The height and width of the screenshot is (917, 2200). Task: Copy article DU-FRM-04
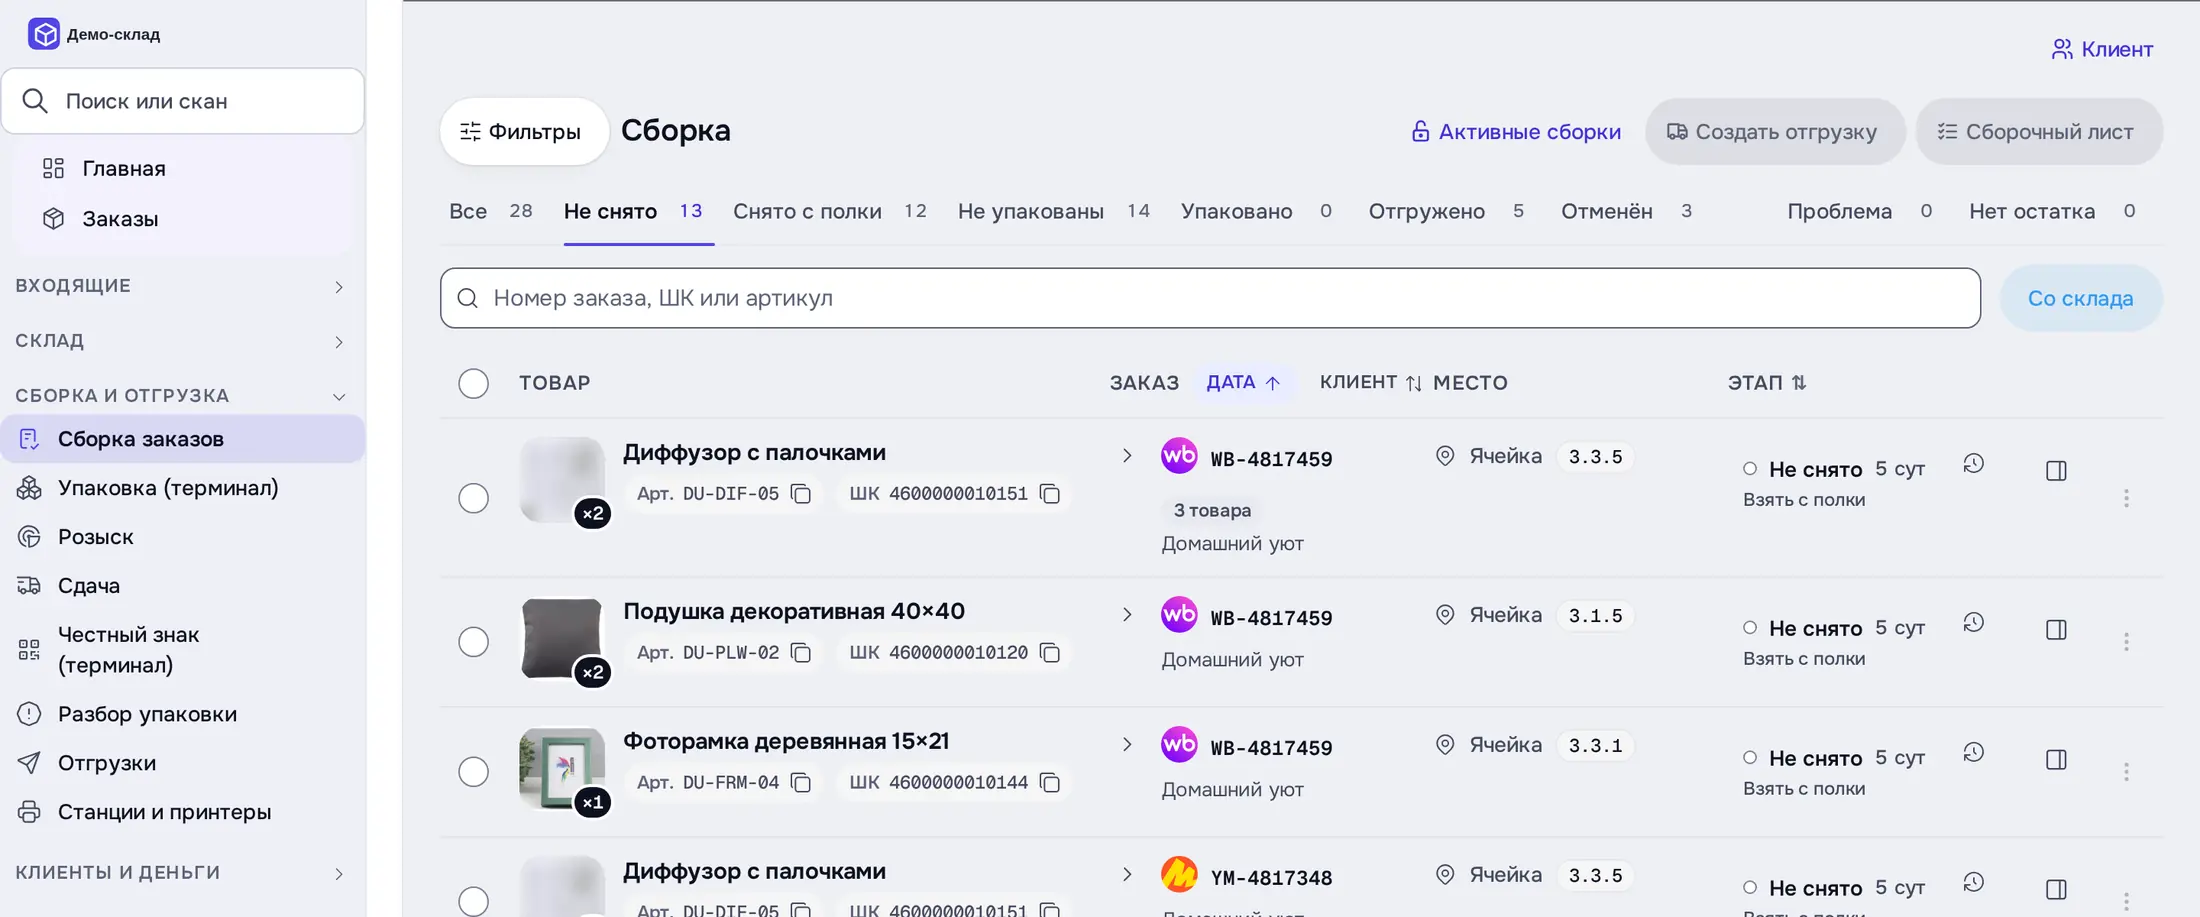click(x=801, y=783)
